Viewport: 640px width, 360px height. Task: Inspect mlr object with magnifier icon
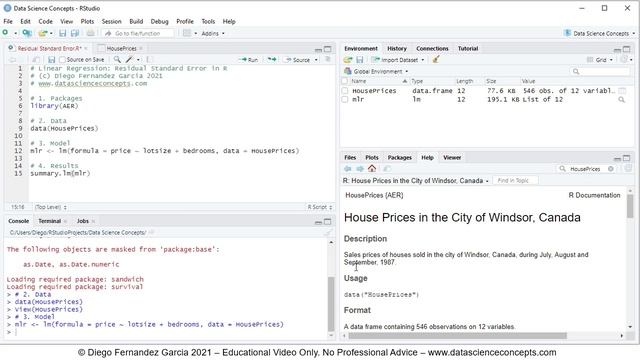(x=622, y=99)
